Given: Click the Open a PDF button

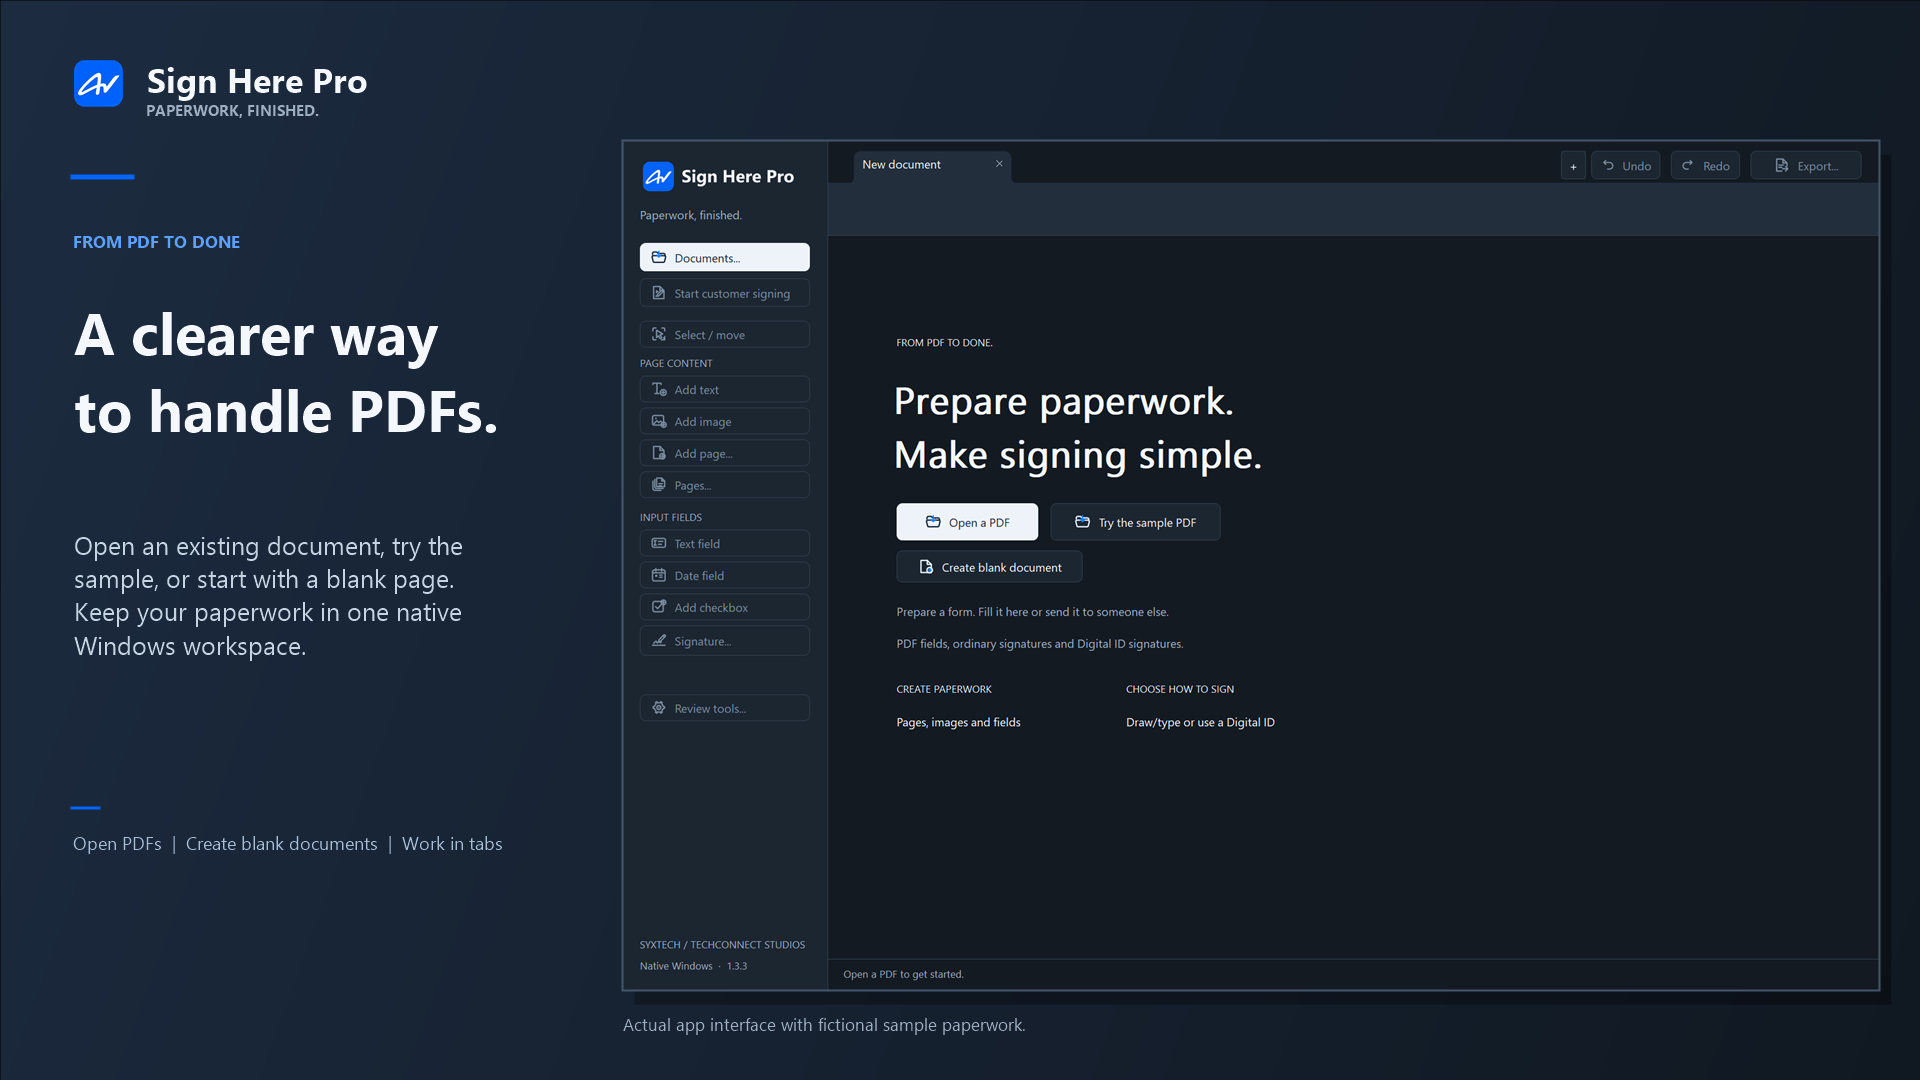Looking at the screenshot, I should [967, 522].
